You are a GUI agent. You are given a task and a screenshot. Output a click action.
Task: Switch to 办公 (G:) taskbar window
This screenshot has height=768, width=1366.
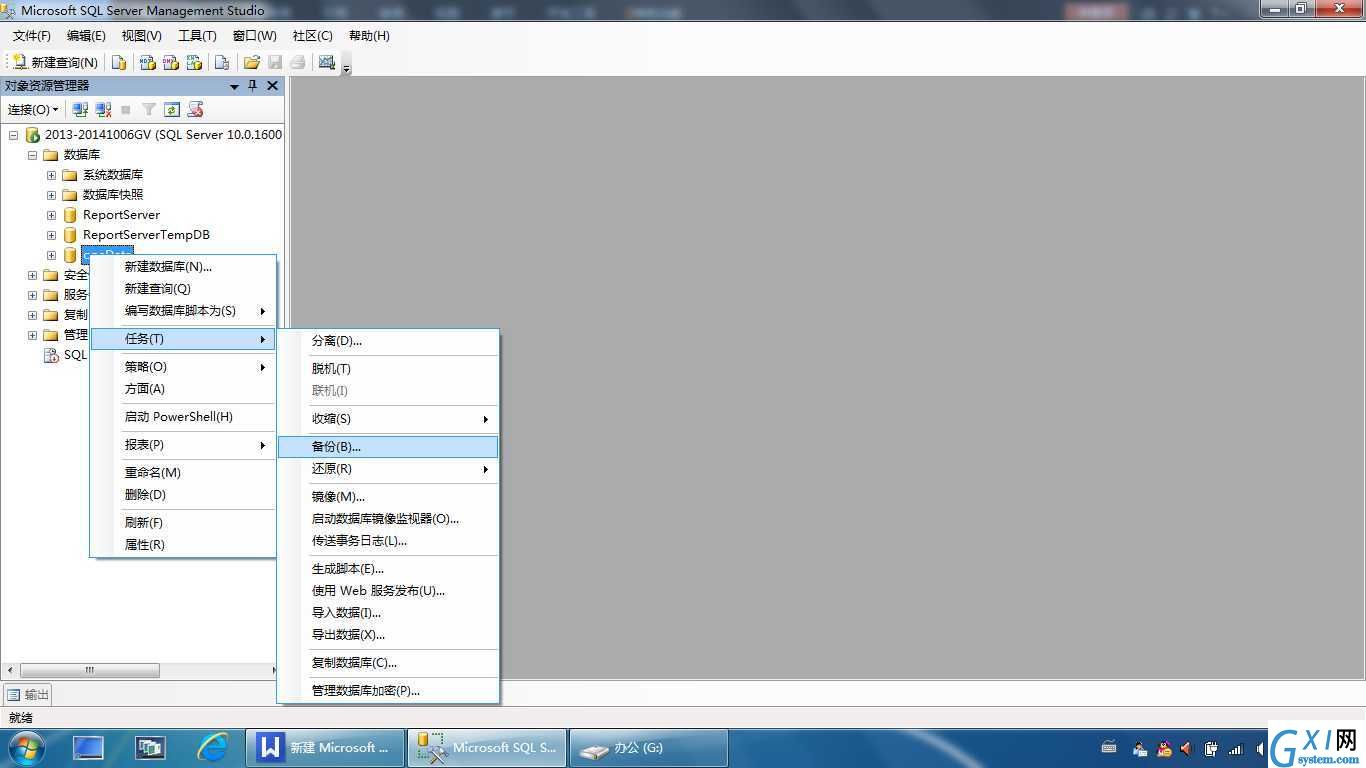pos(648,748)
